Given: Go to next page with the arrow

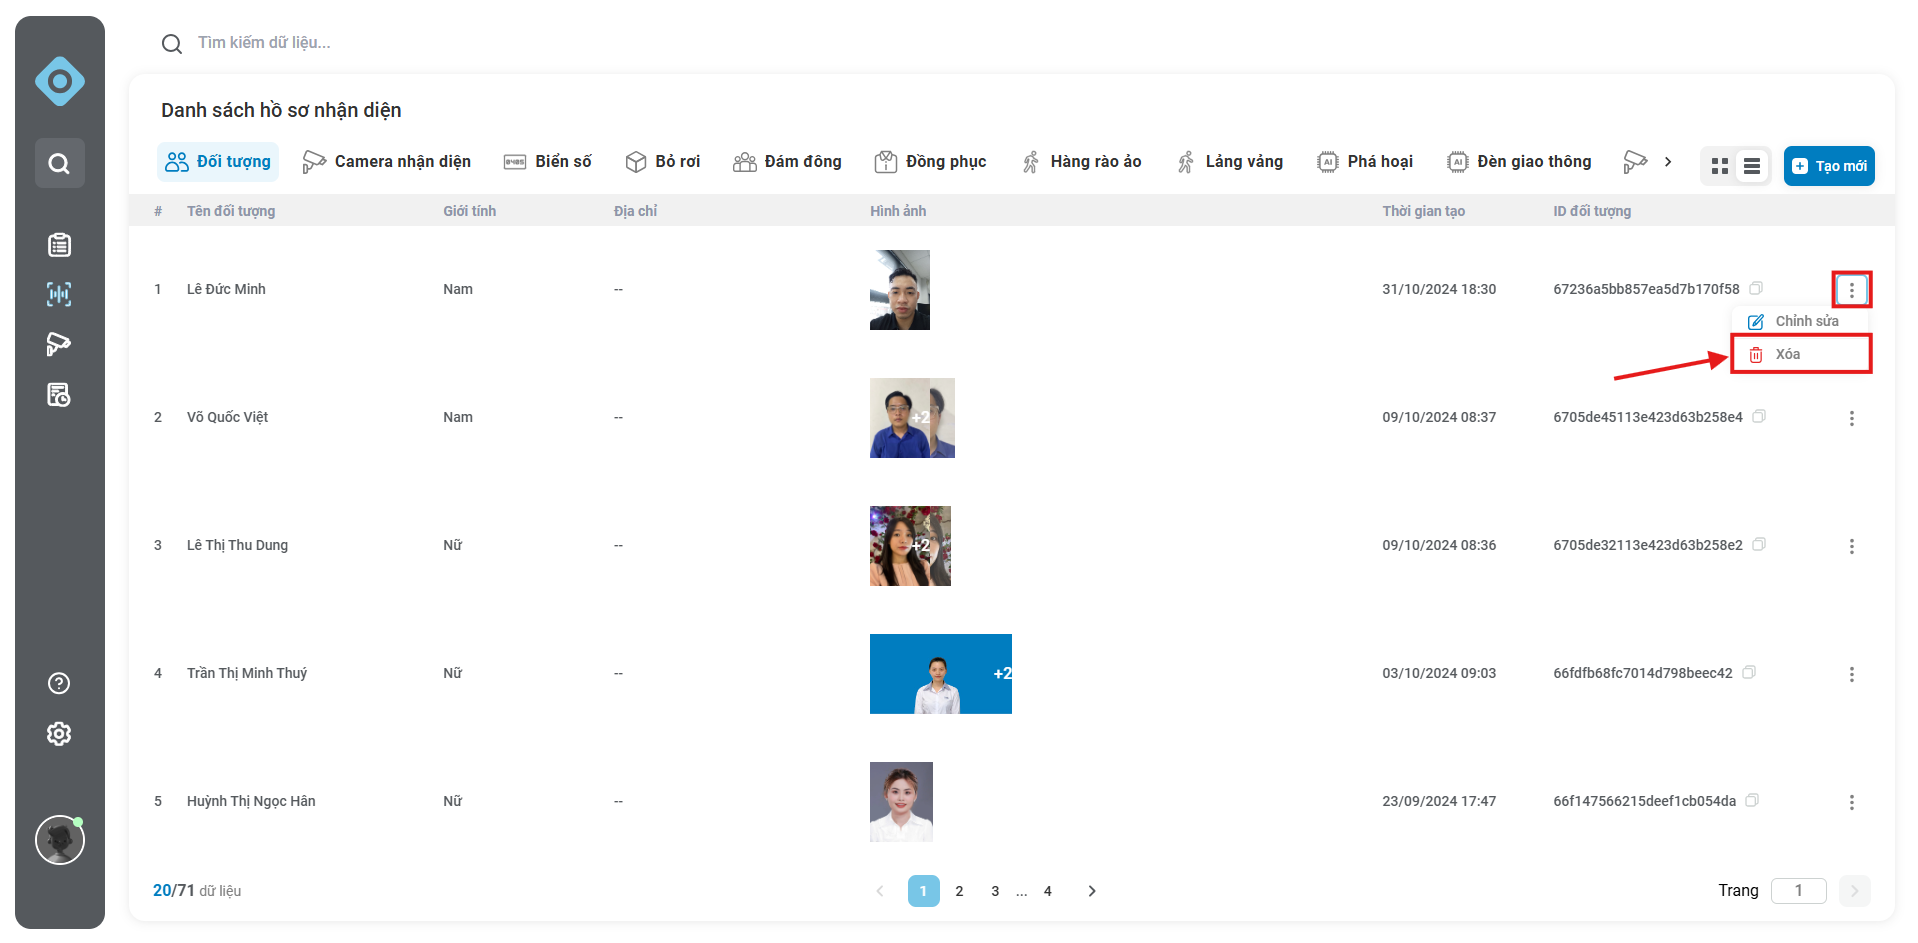Looking at the screenshot, I should click(x=1092, y=891).
